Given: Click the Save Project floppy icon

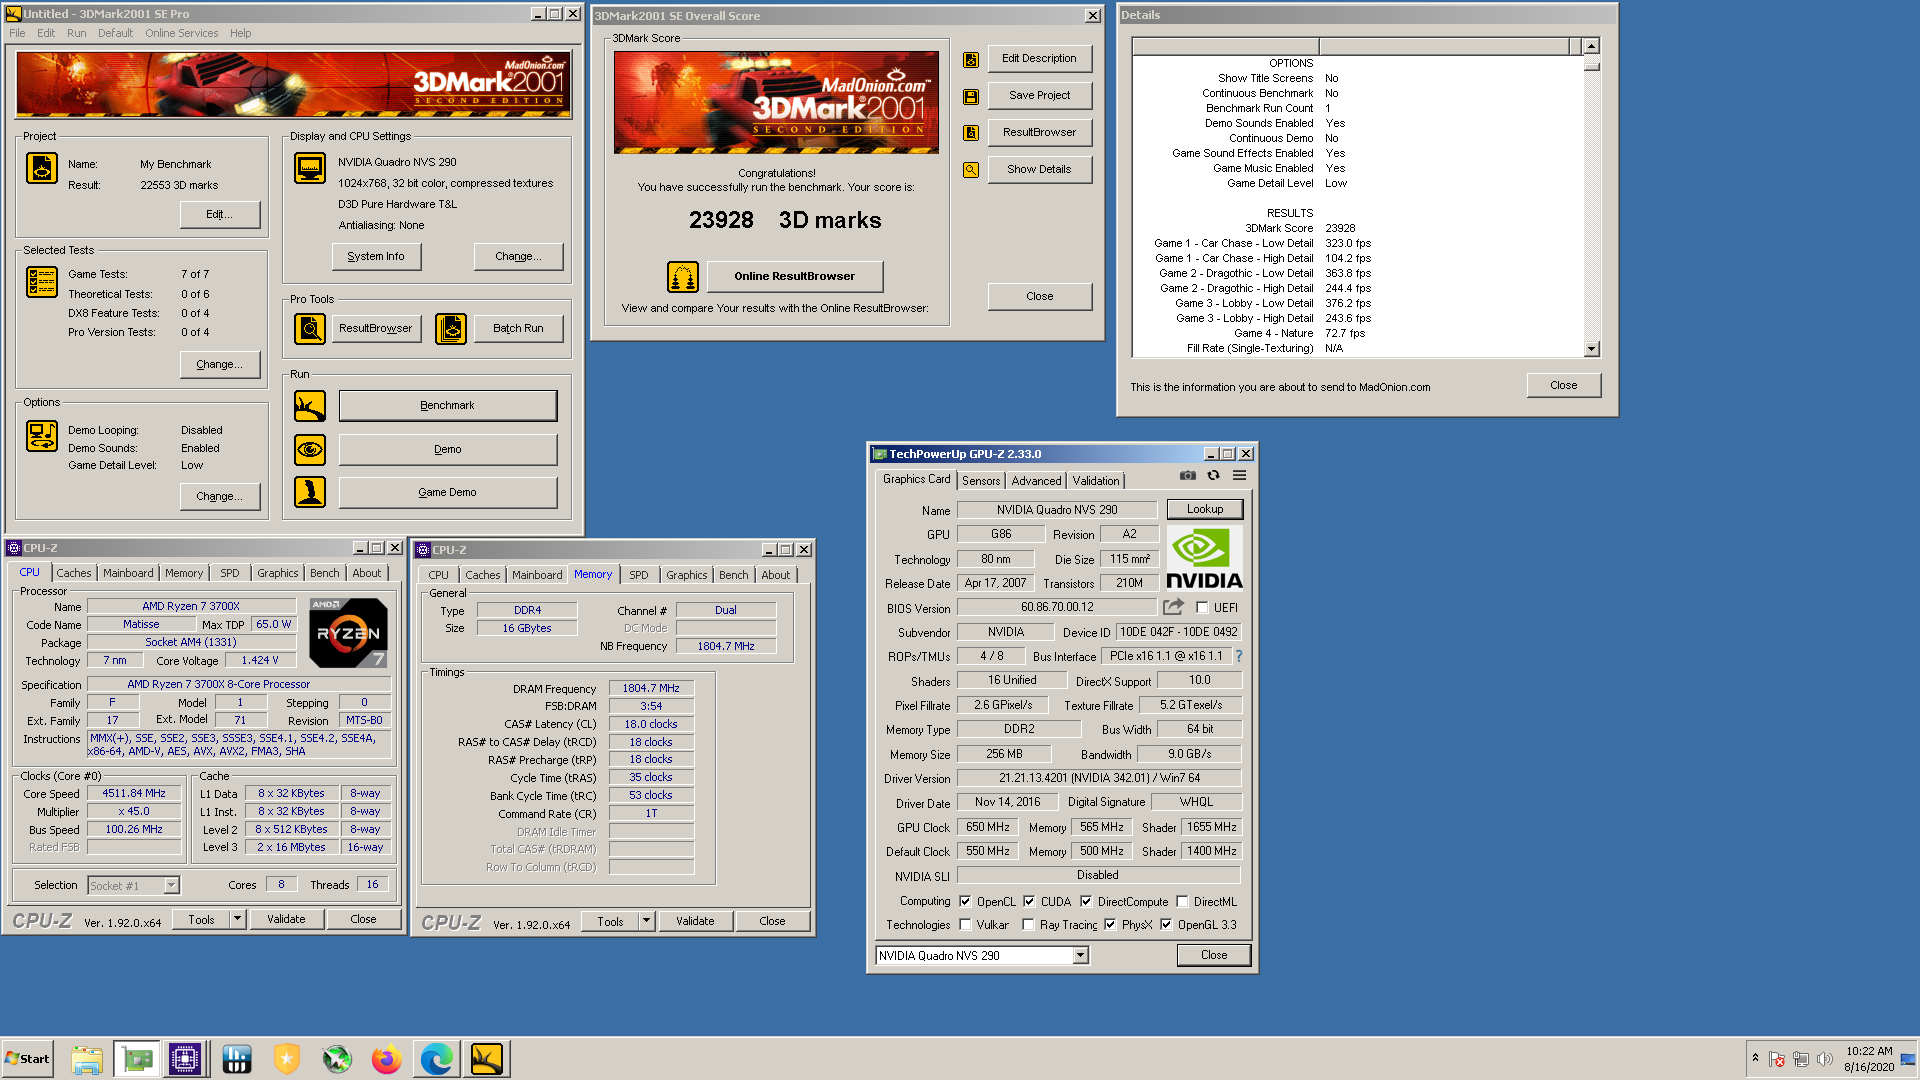Looking at the screenshot, I should pos(971,96).
